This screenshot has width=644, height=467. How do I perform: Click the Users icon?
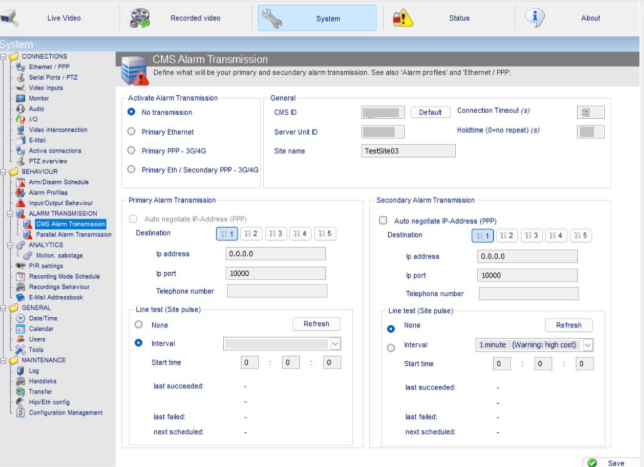(x=21, y=339)
